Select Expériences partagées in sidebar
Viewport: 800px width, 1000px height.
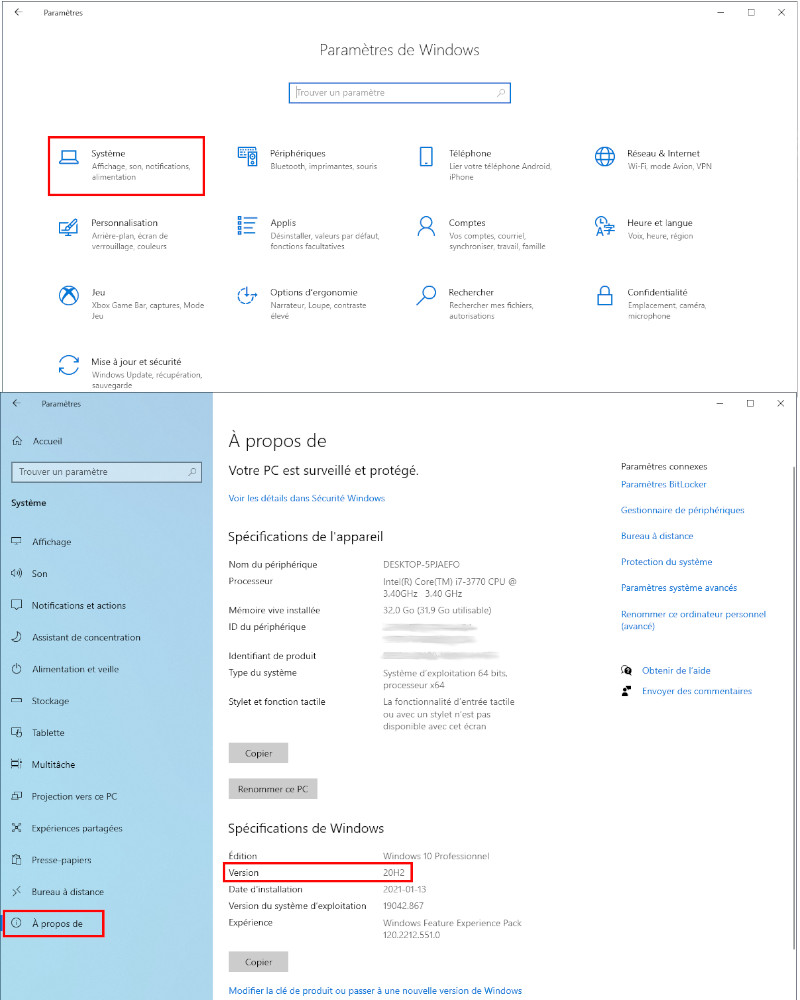click(77, 828)
